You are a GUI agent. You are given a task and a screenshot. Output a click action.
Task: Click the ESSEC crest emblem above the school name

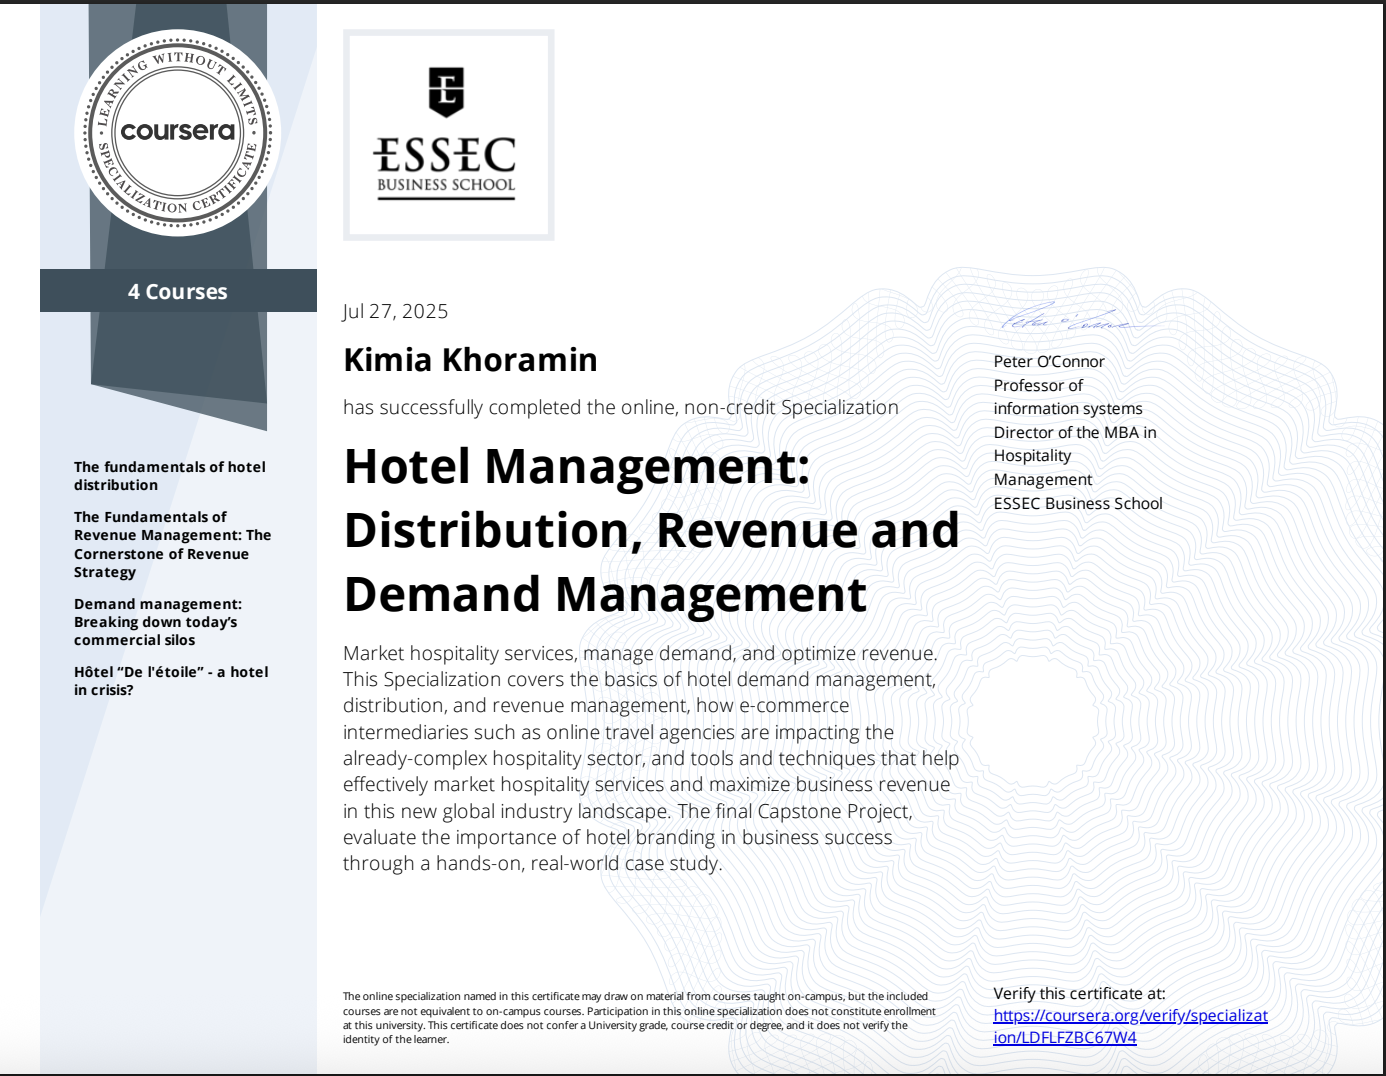pyautogui.click(x=447, y=90)
